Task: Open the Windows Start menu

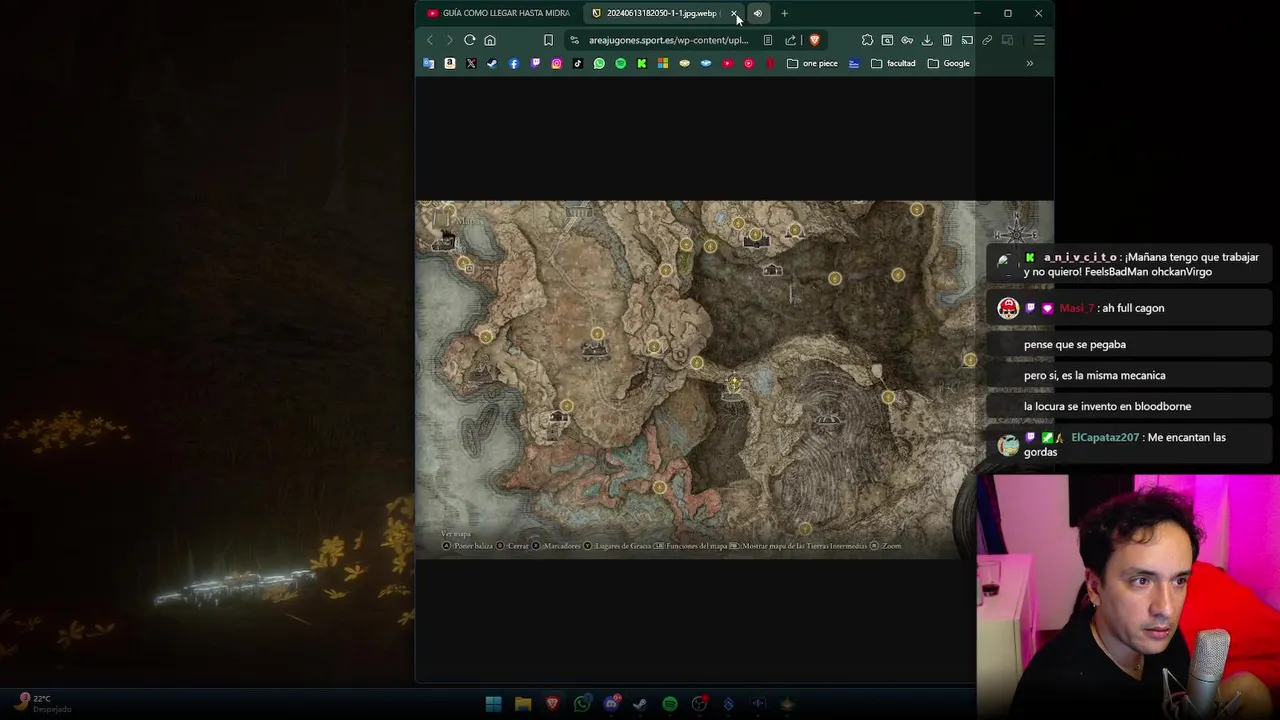Action: pos(493,704)
